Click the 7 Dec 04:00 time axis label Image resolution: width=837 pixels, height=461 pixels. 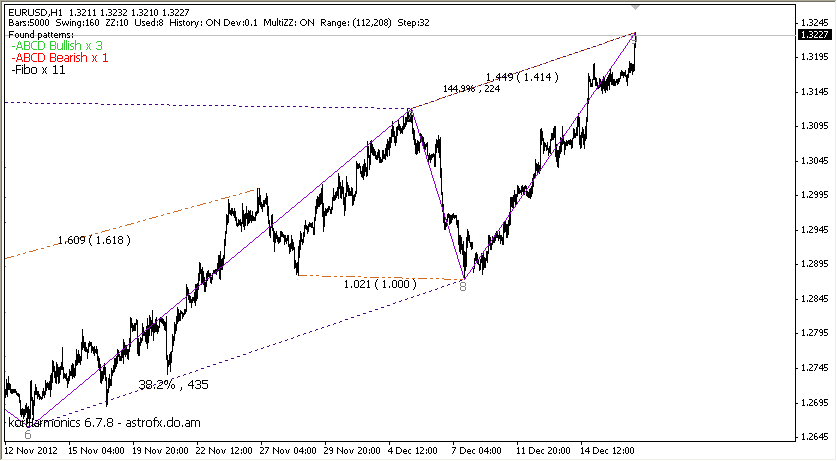point(478,451)
